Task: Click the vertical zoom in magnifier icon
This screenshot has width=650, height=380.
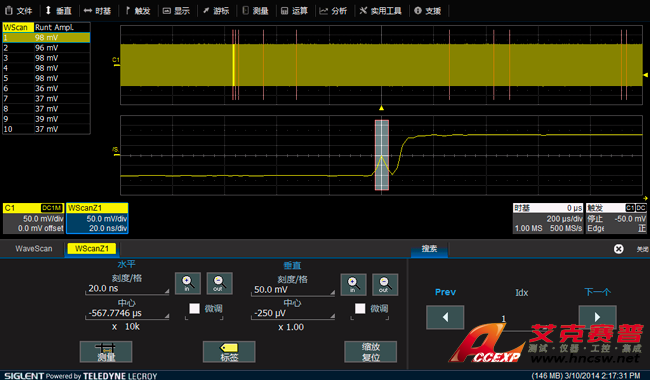Action: coord(353,285)
